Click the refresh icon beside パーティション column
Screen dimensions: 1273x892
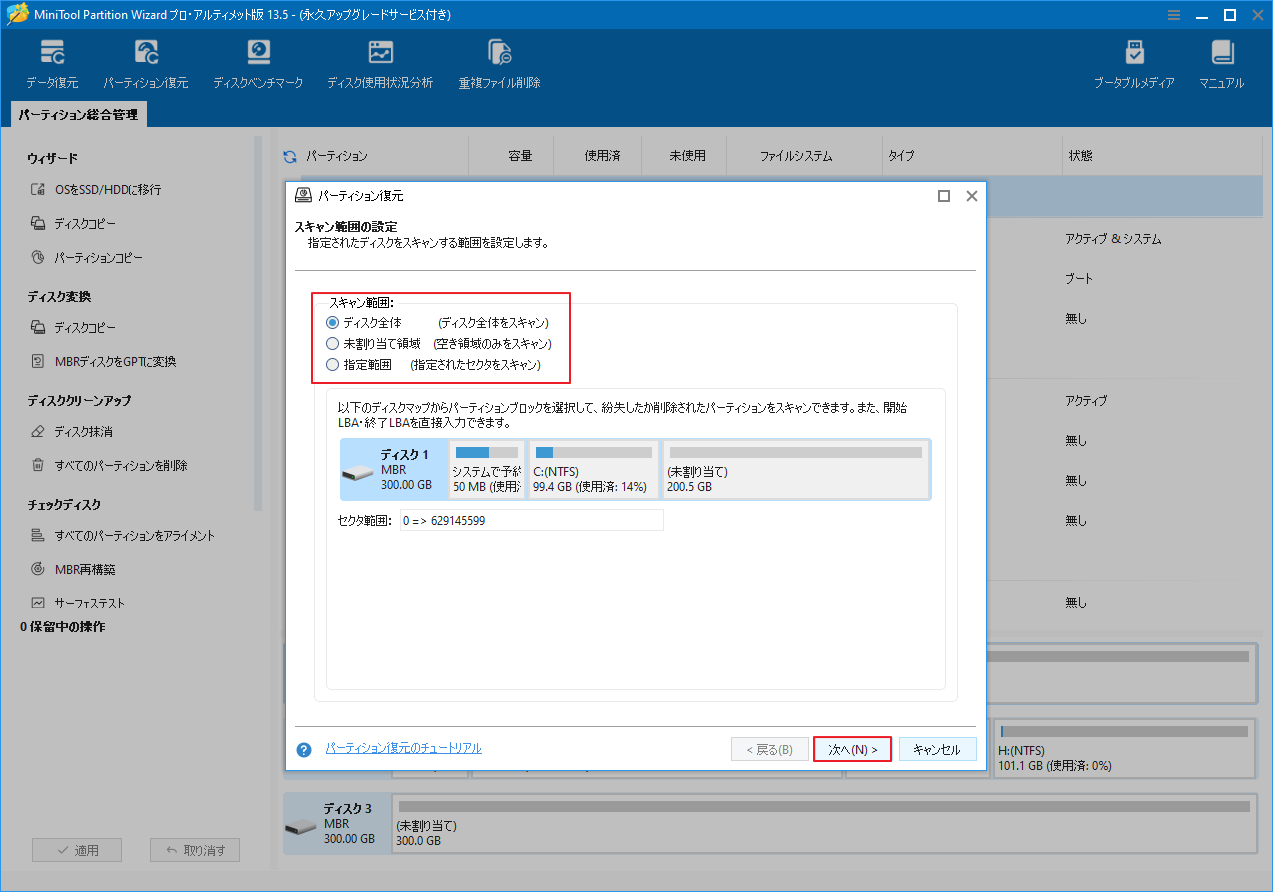(291, 155)
